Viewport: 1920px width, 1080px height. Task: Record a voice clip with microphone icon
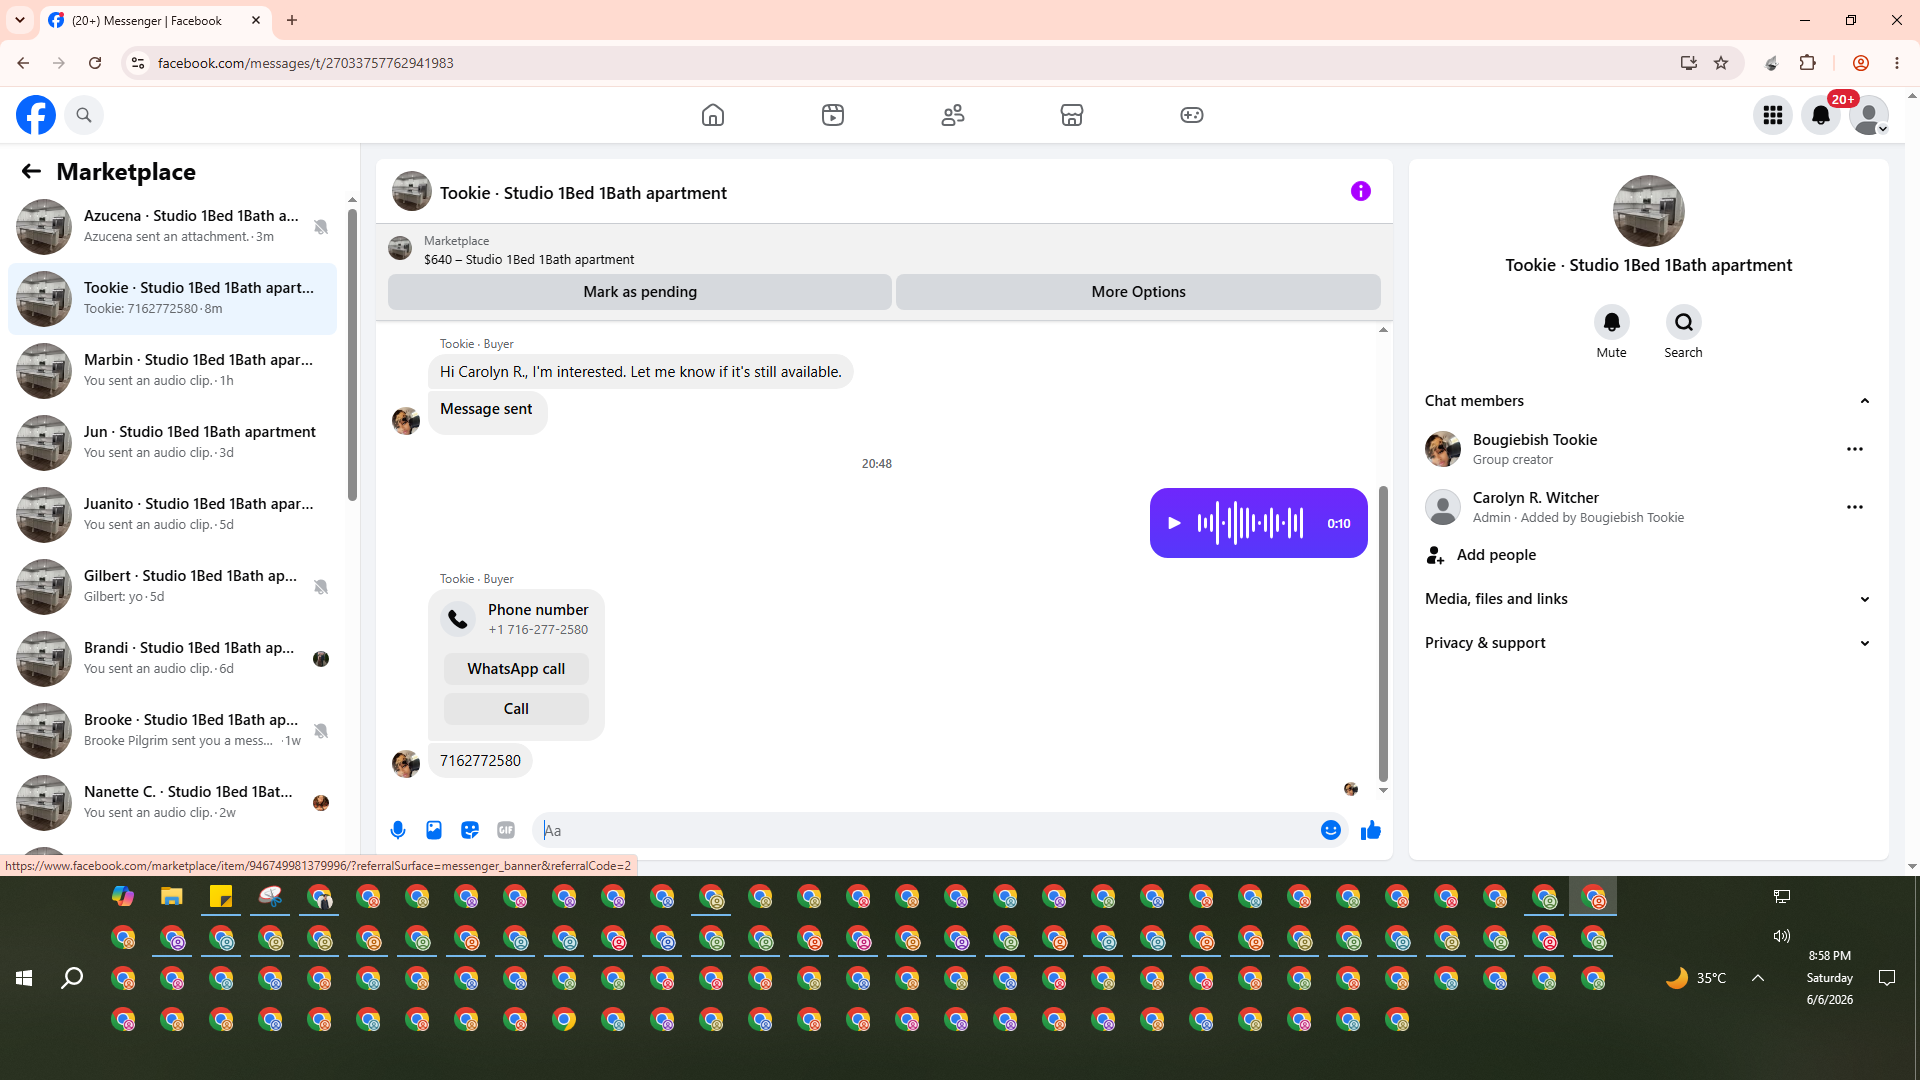click(x=398, y=830)
